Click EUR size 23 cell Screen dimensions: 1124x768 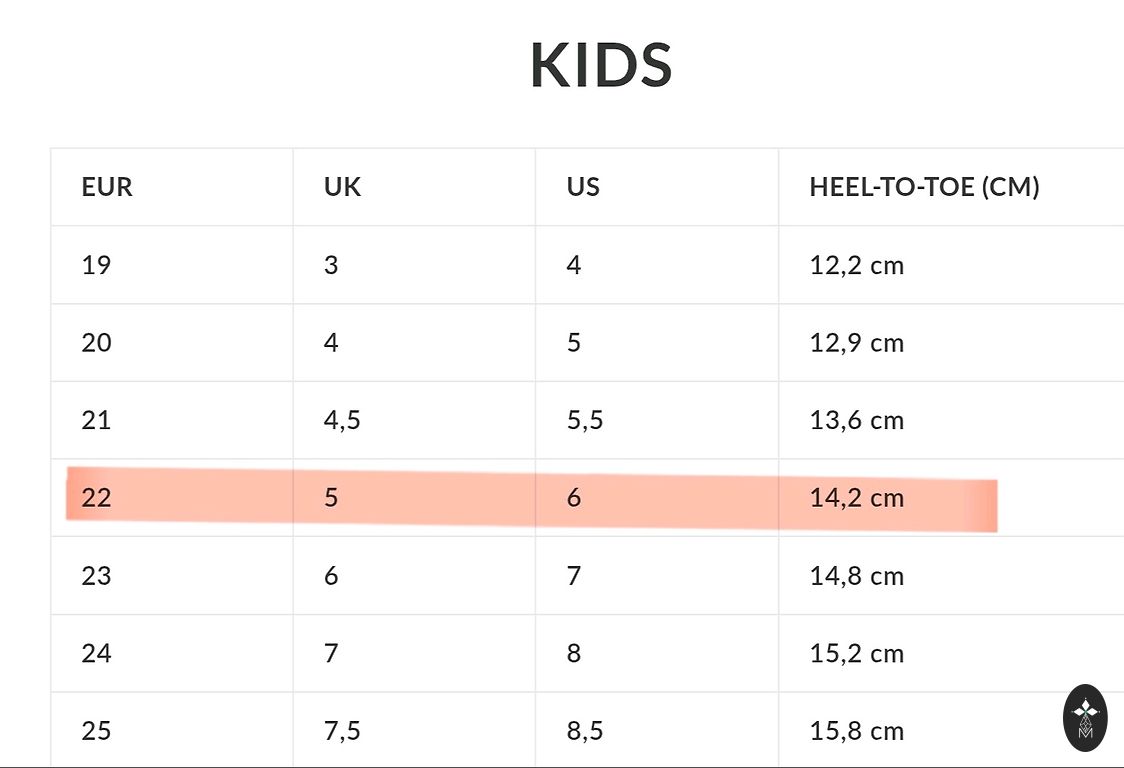click(96, 576)
